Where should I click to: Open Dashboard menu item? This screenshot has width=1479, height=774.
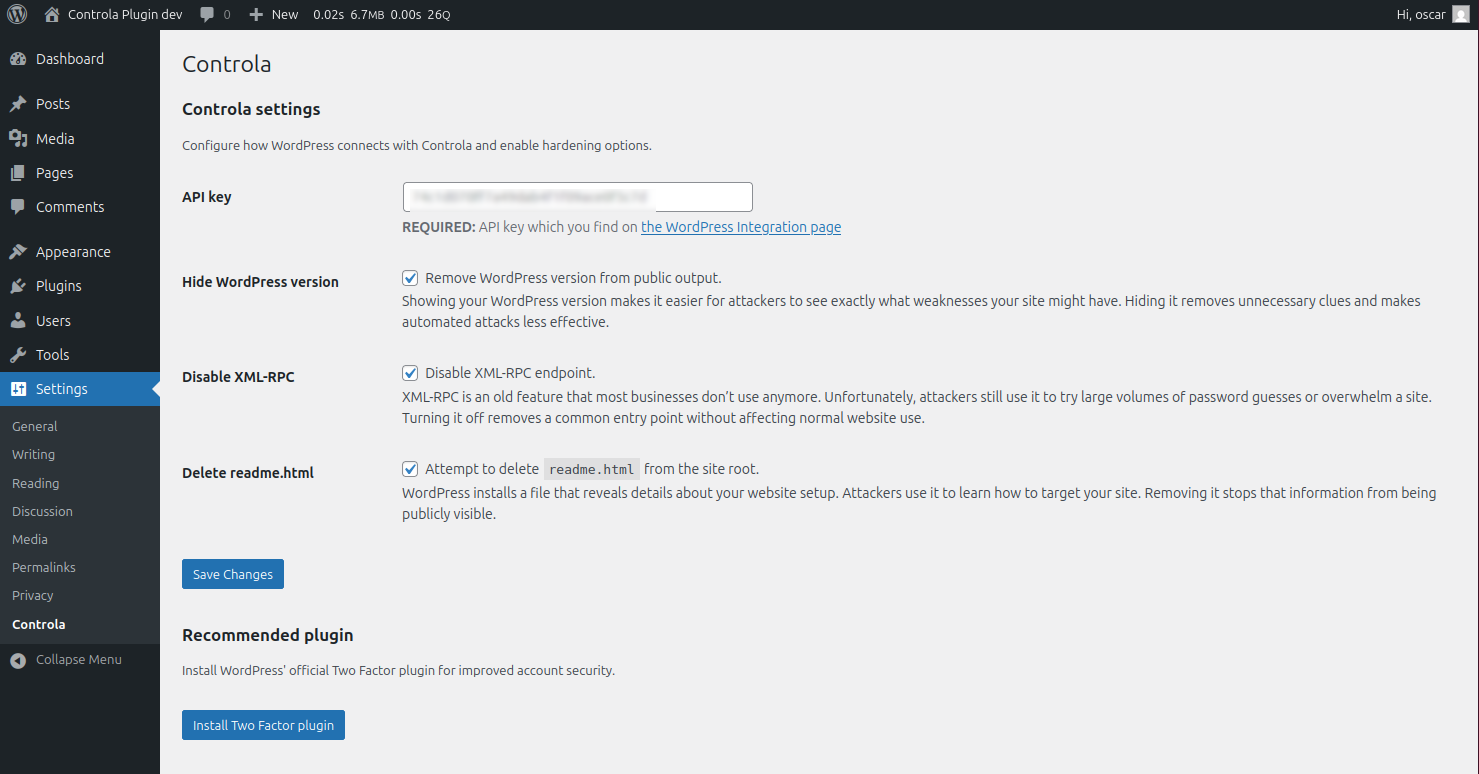pyautogui.click(x=80, y=59)
